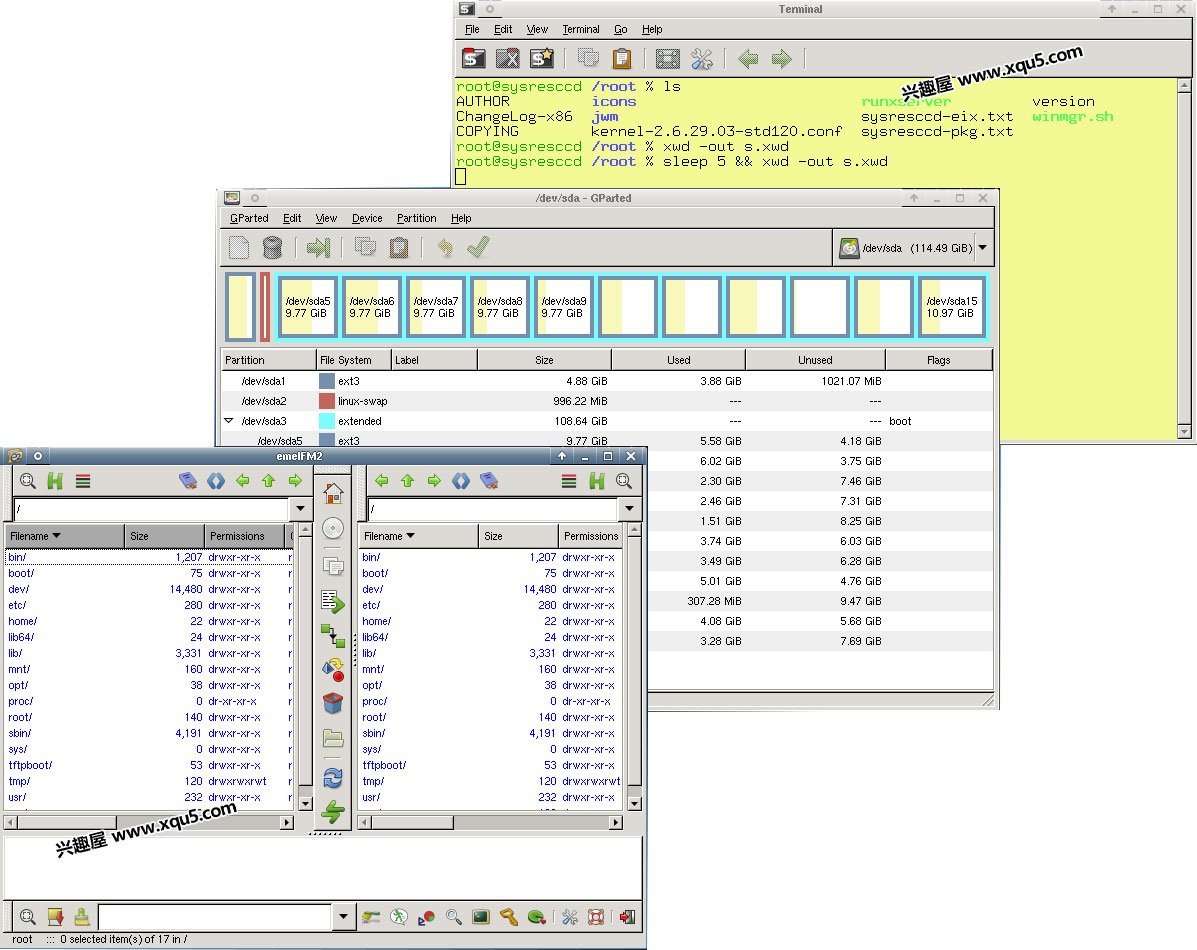Open Terminal preferences tools icon

(702, 59)
